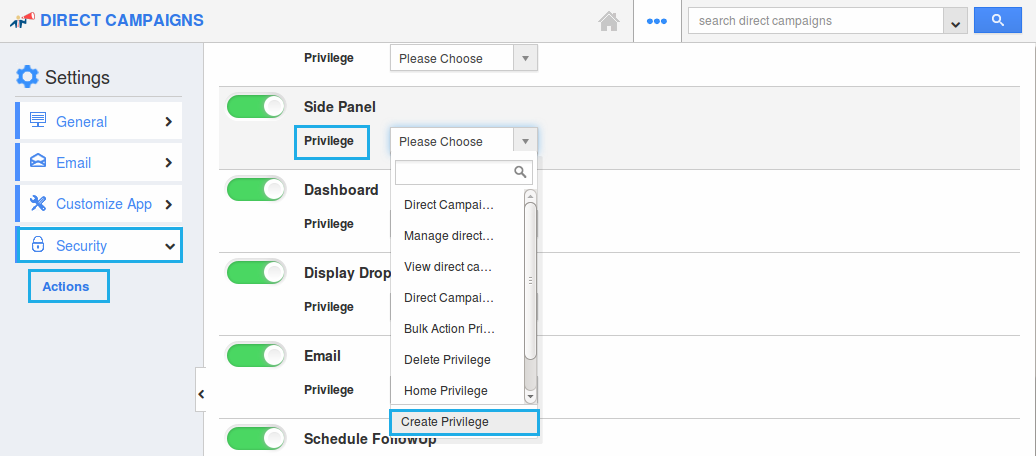Image resolution: width=1036 pixels, height=456 pixels.
Task: Go to the home icon
Action: click(609, 21)
